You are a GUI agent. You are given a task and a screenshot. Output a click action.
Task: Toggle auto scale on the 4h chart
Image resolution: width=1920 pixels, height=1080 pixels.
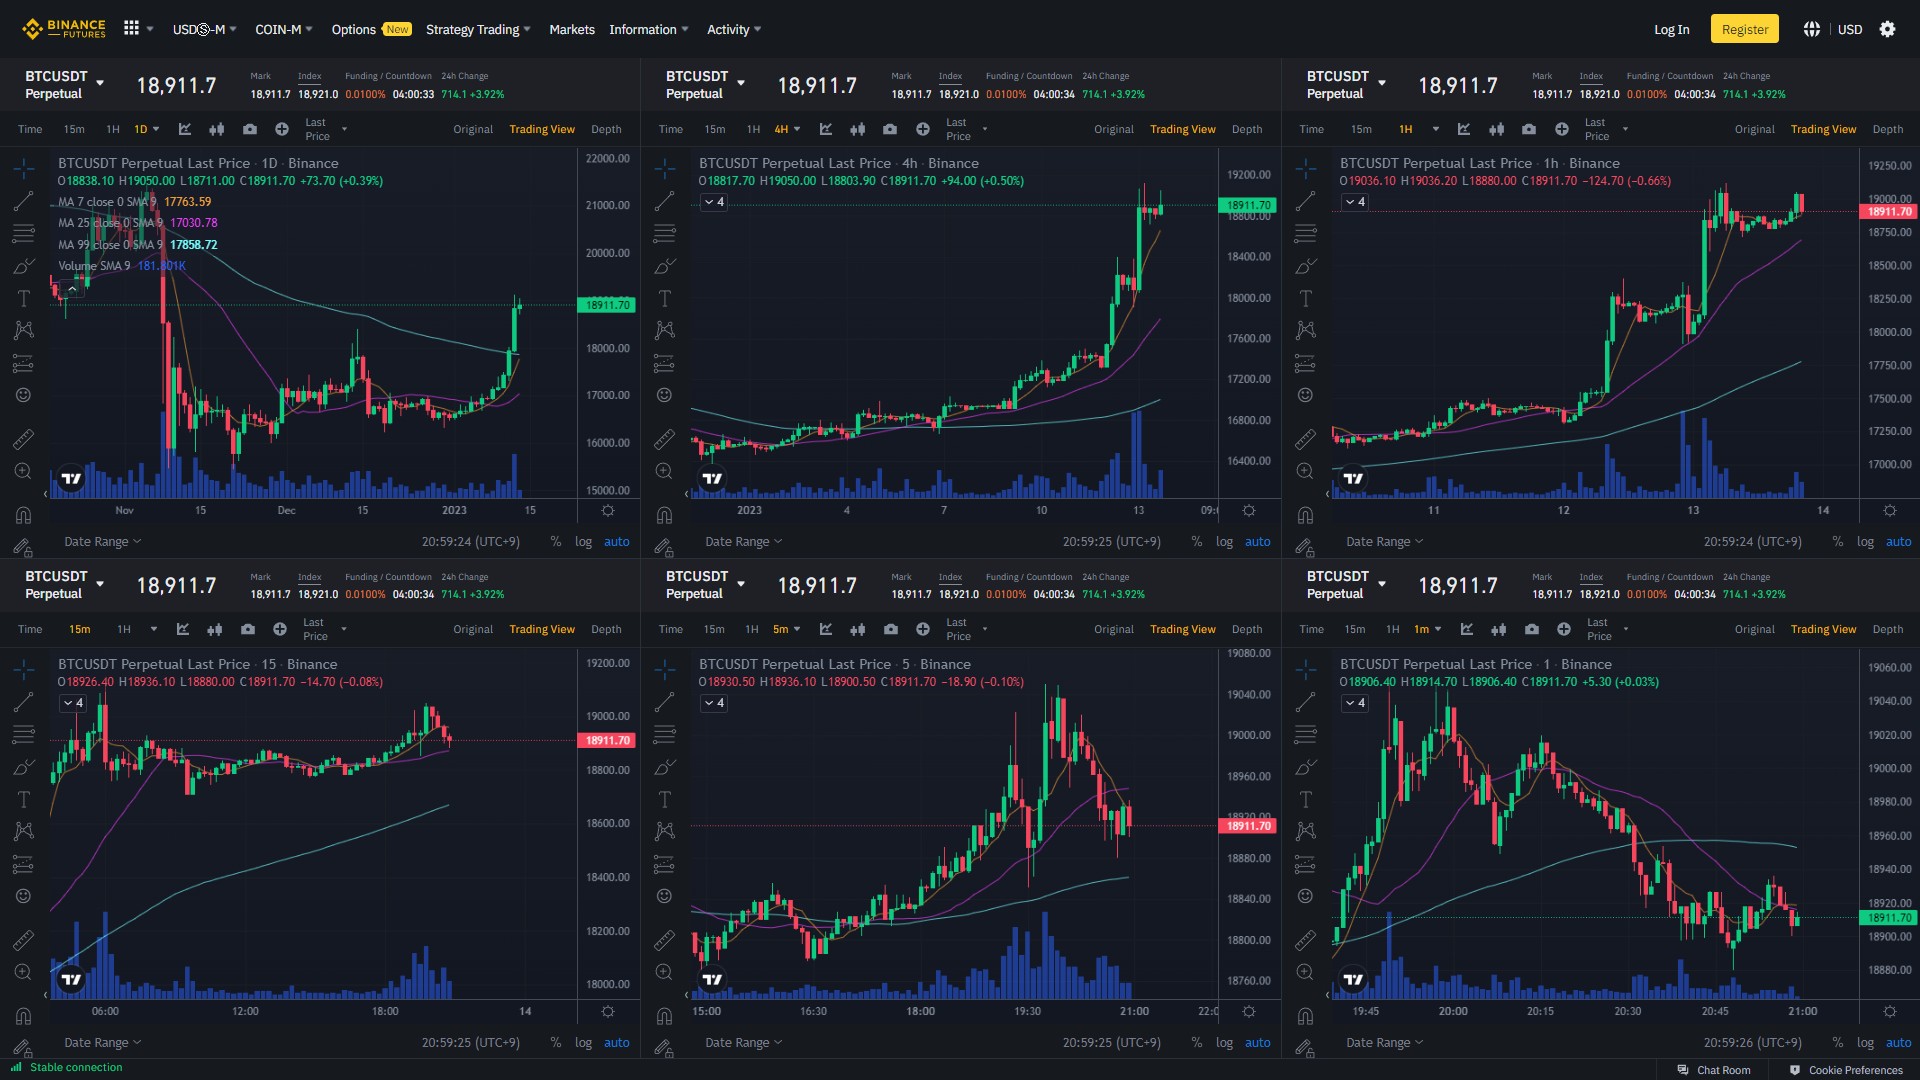point(1257,541)
